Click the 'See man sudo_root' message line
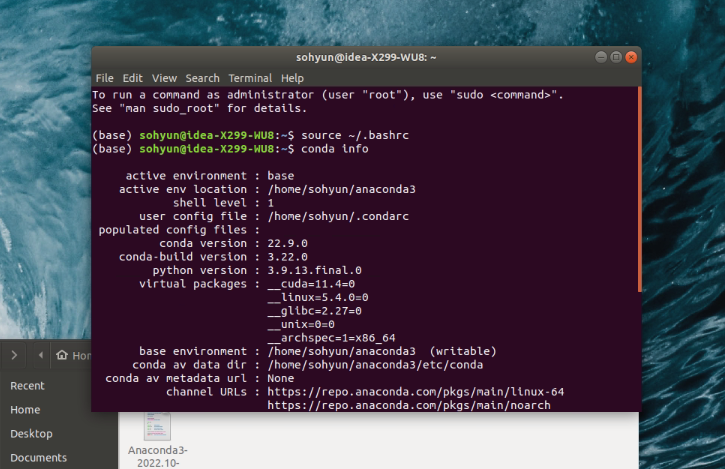Screen dimensions: 725x469 (x=199, y=109)
